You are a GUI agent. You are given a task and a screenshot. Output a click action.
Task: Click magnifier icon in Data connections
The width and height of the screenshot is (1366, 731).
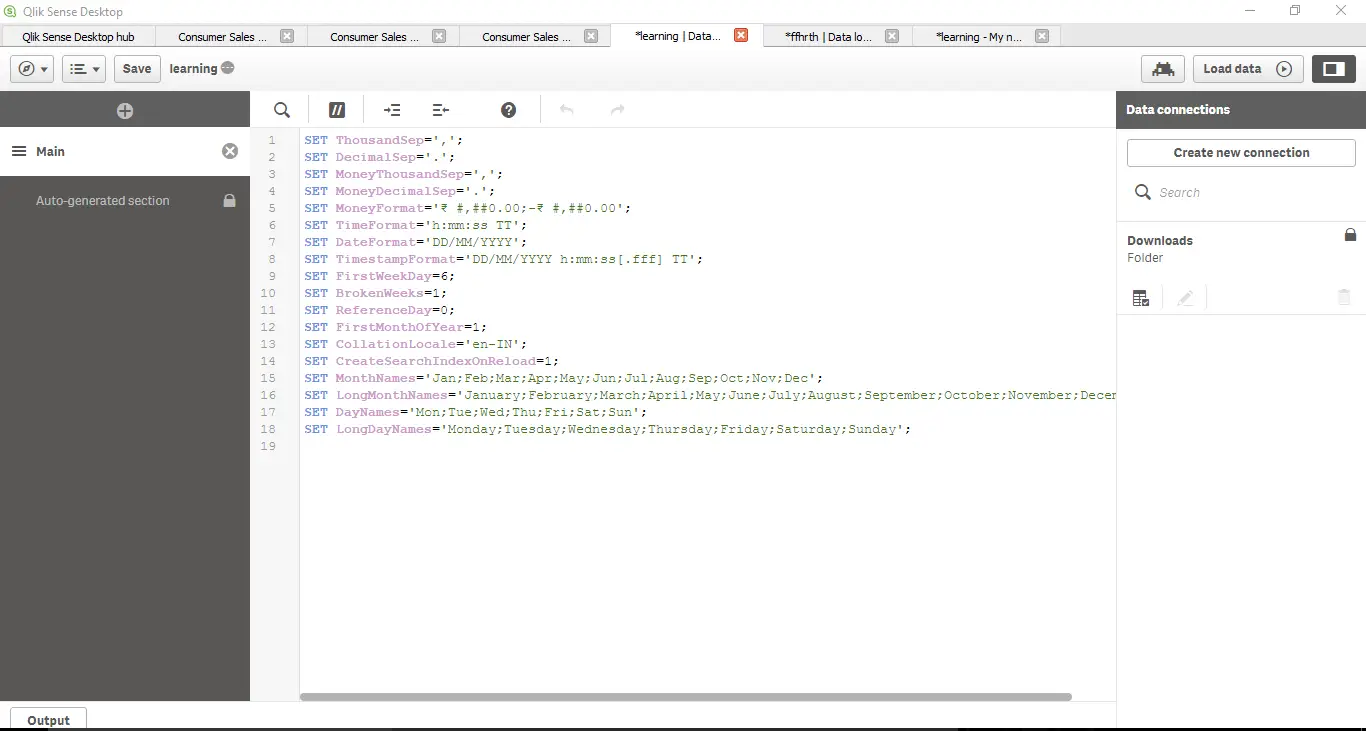1143,192
